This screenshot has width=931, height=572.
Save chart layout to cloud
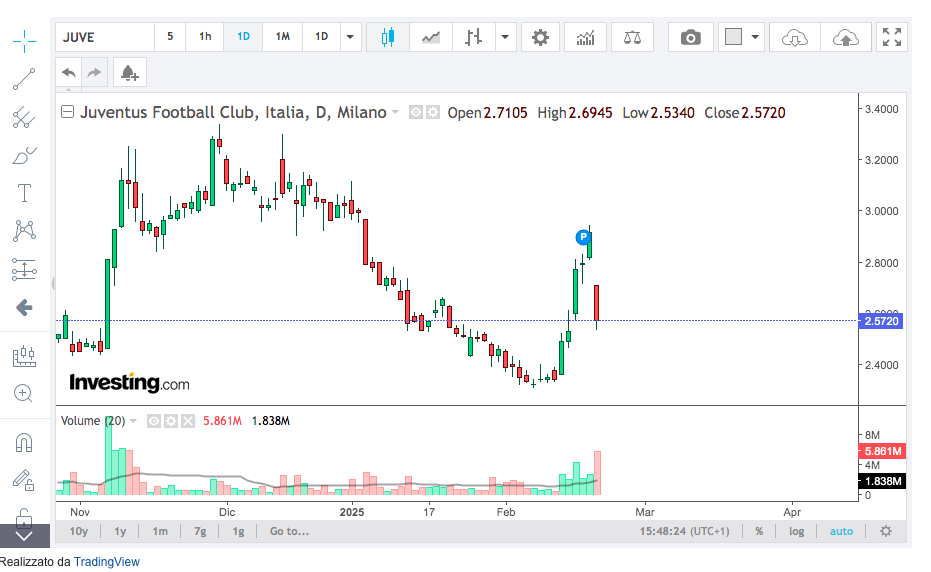pos(846,37)
